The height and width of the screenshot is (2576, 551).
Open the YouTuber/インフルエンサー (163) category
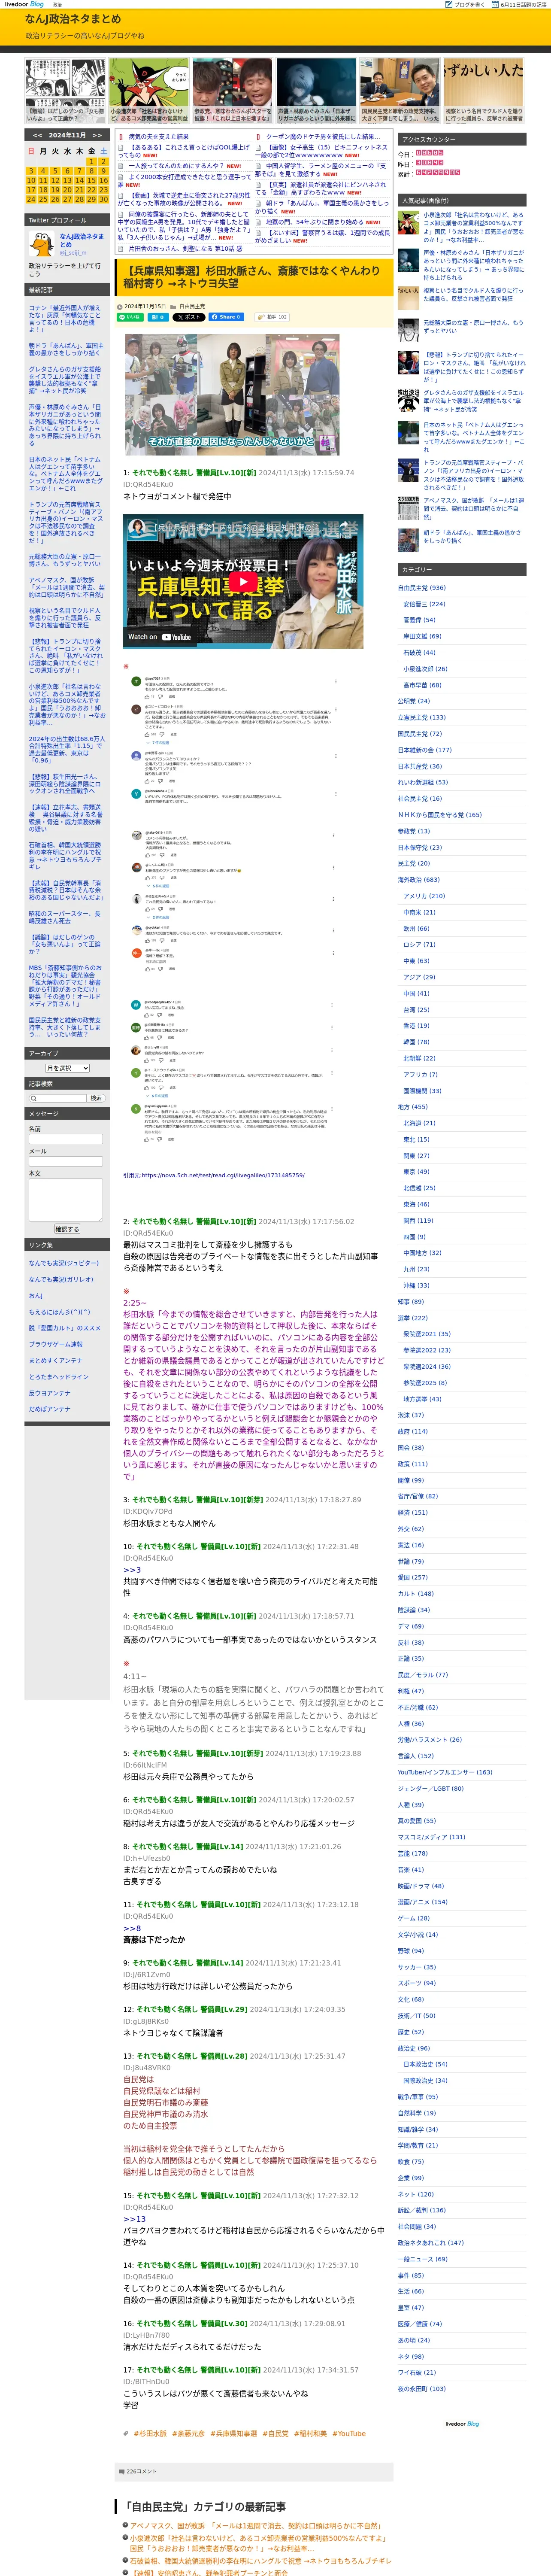tap(445, 1772)
